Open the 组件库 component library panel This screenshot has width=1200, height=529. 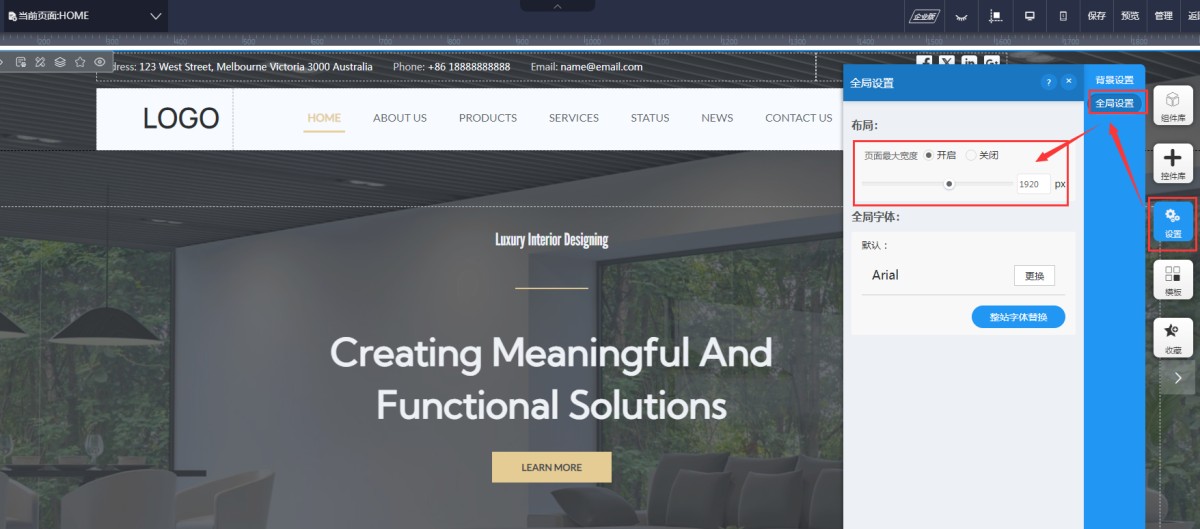point(1173,105)
